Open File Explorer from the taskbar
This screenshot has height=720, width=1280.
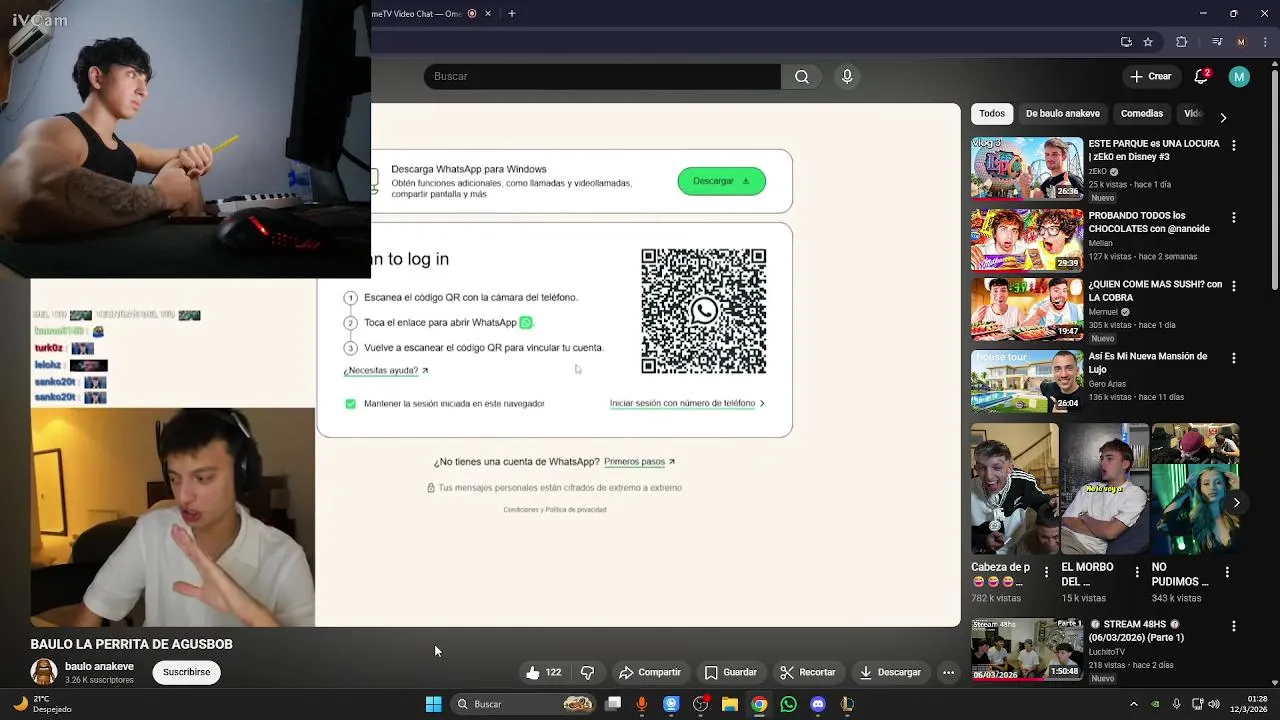(730, 704)
